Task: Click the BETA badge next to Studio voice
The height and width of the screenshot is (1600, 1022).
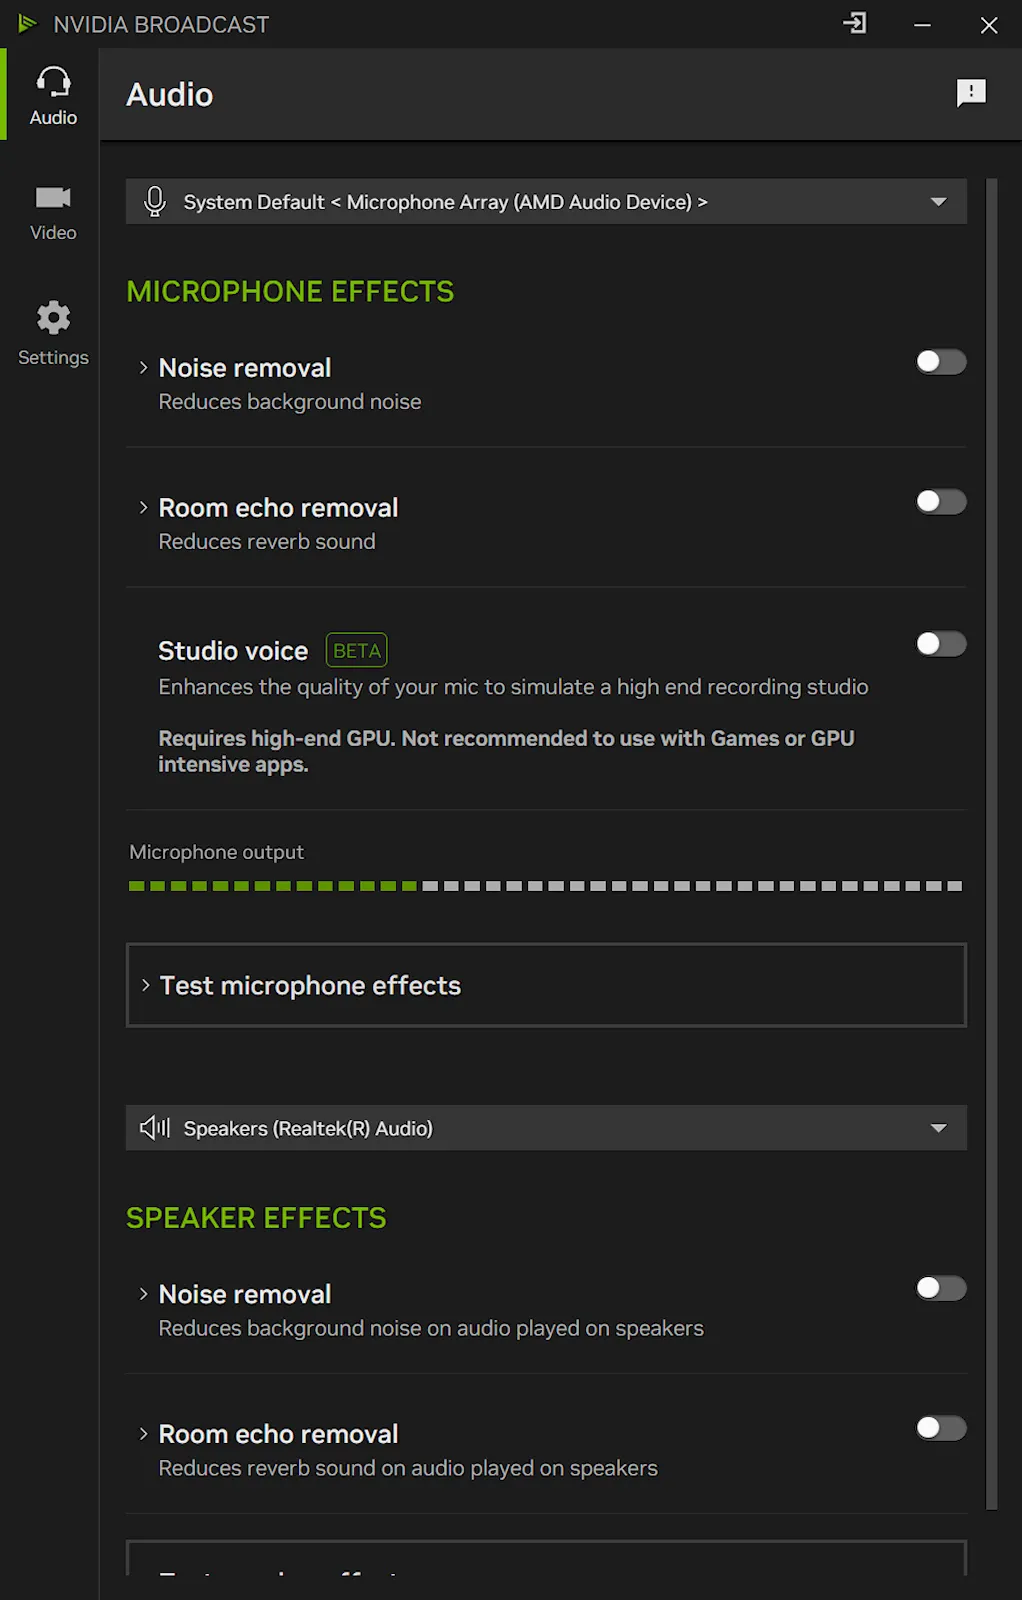Action: 357,651
